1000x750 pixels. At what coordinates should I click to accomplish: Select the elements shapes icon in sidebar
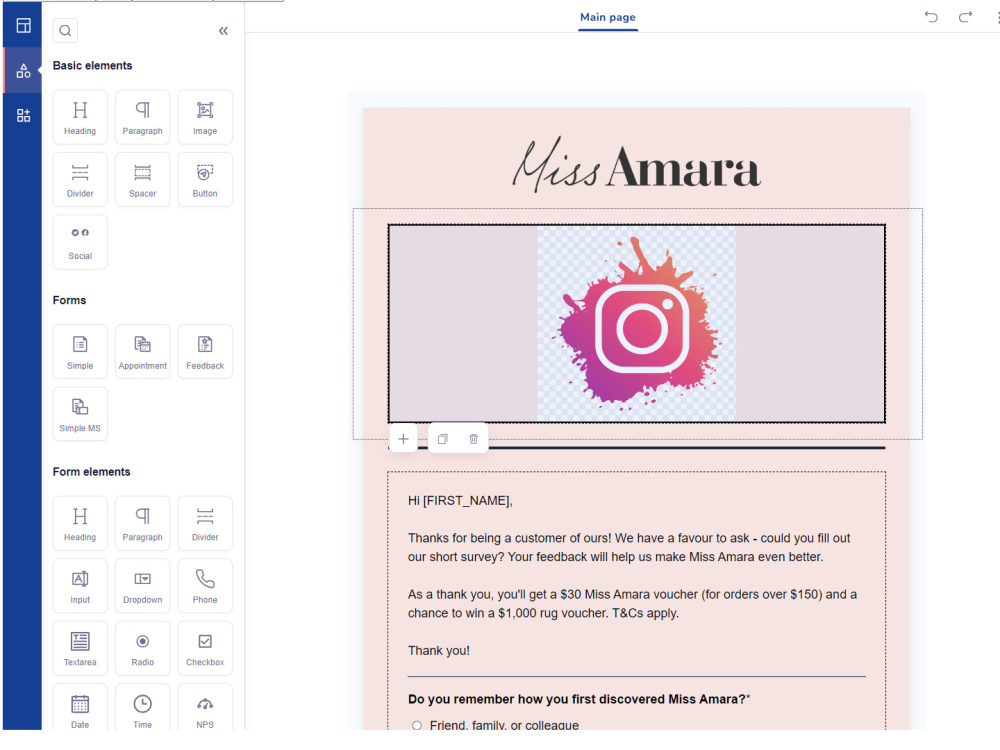tap(24, 71)
